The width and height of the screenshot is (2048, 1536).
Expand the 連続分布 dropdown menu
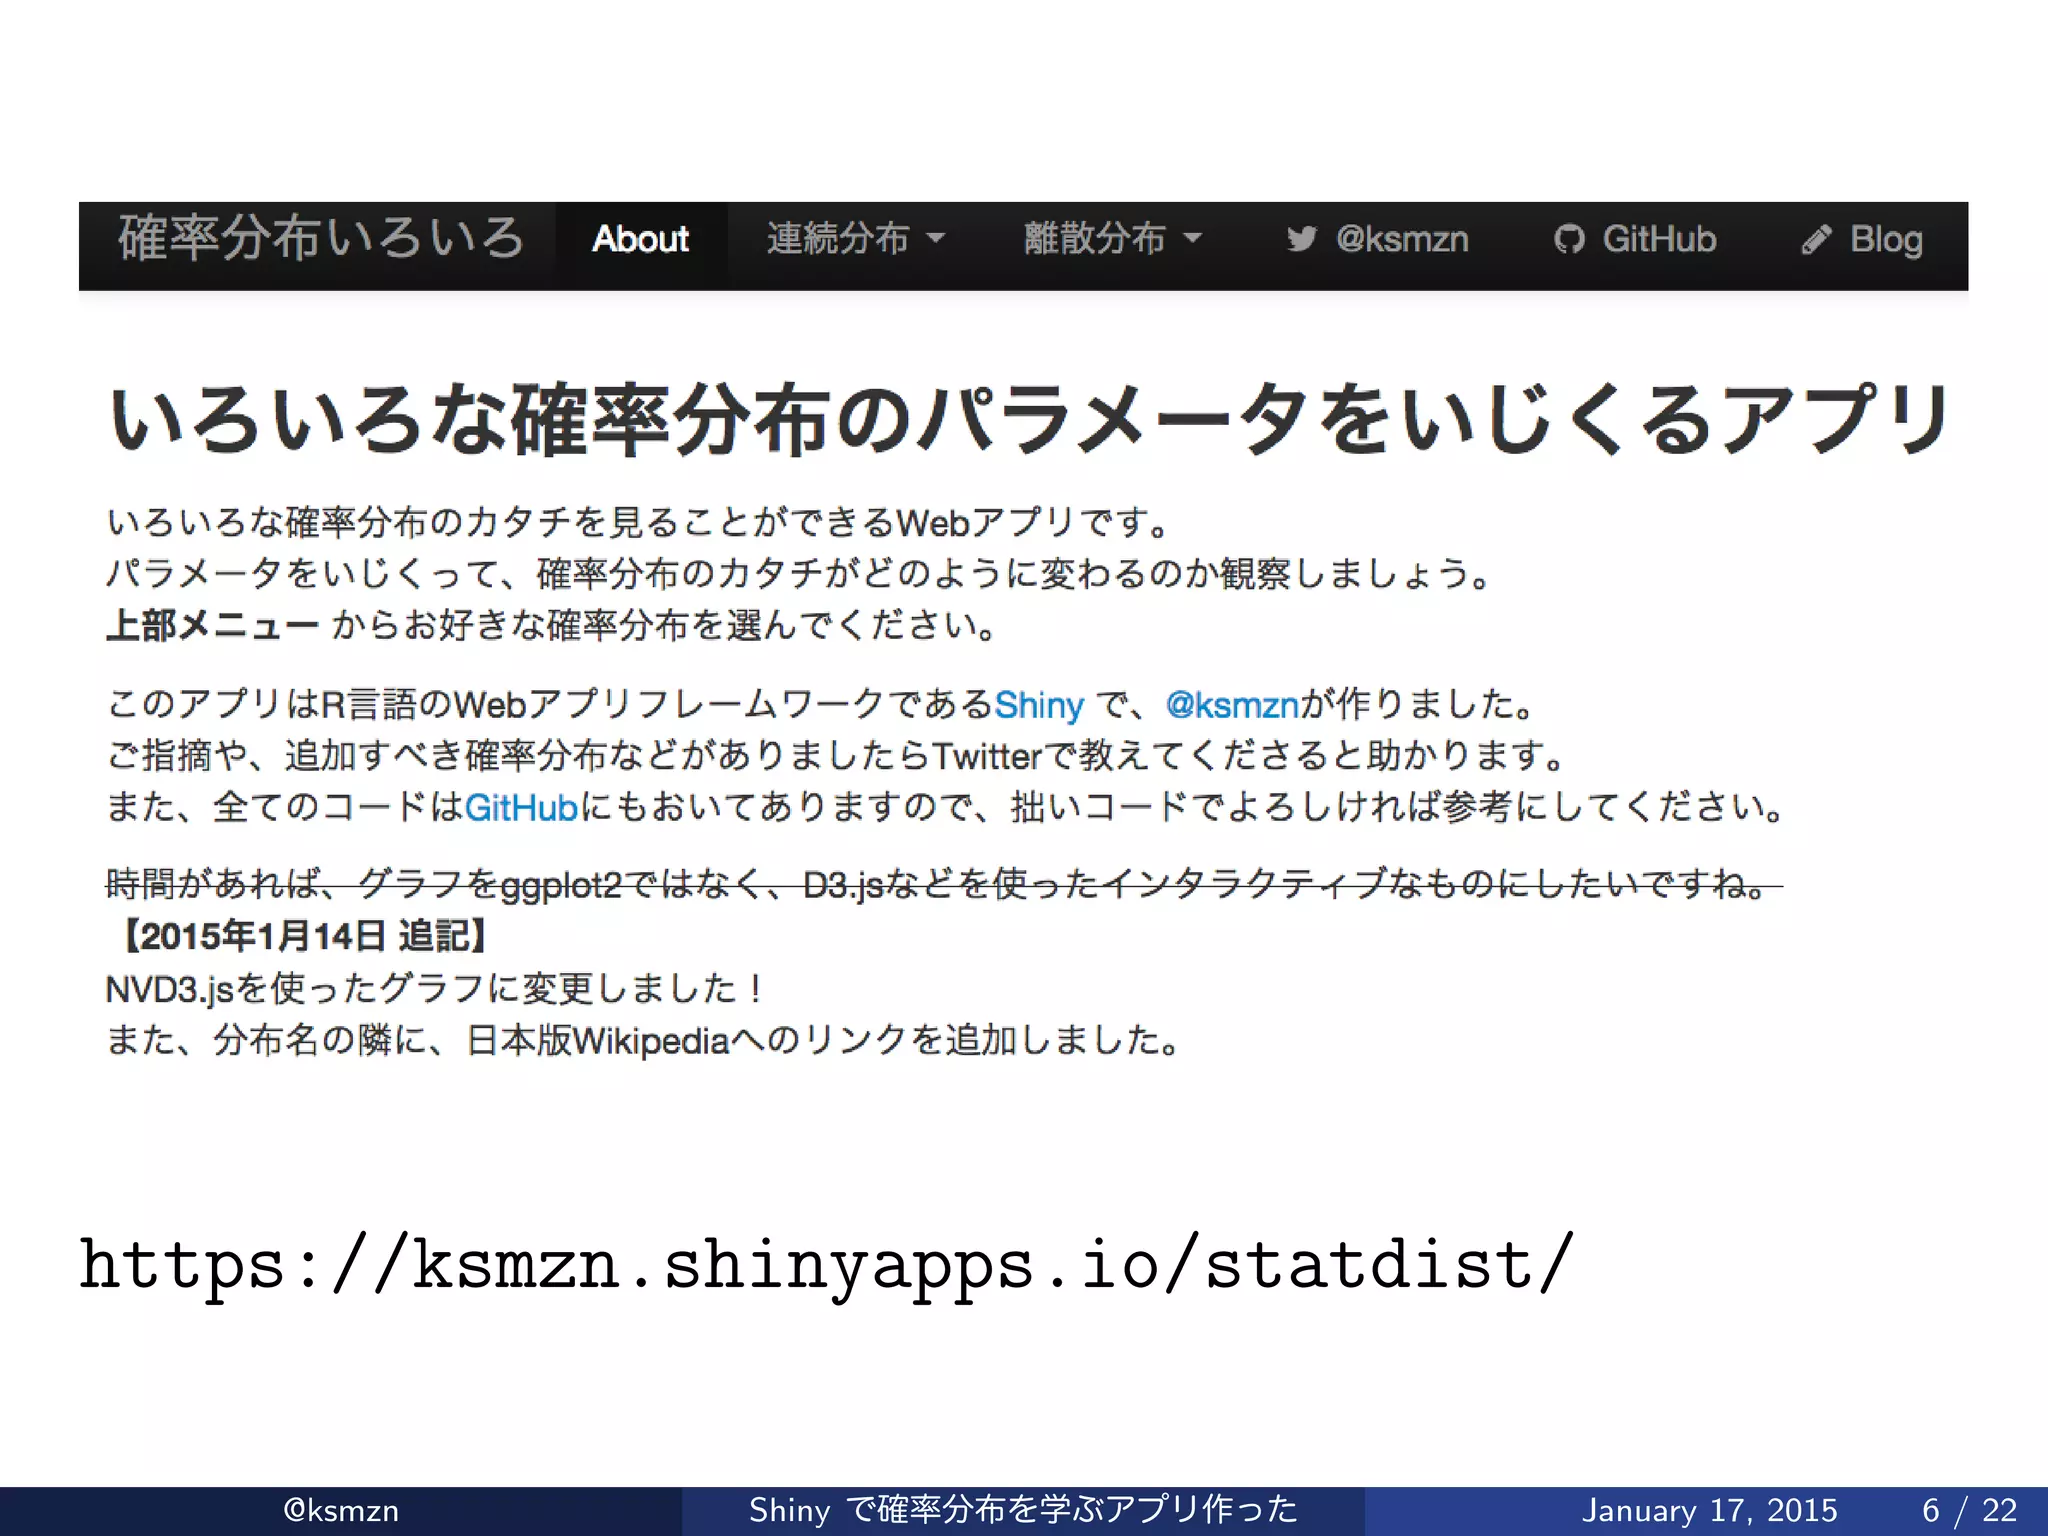pyautogui.click(x=856, y=239)
